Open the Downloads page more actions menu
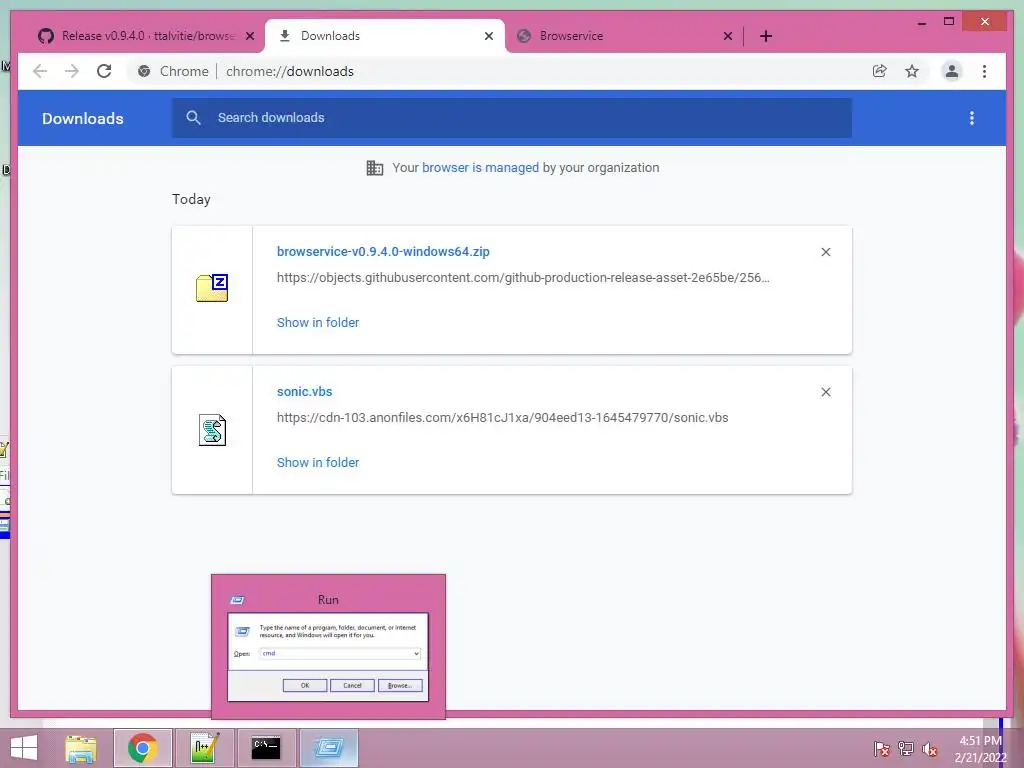Image resolution: width=1024 pixels, height=768 pixels. tap(972, 118)
